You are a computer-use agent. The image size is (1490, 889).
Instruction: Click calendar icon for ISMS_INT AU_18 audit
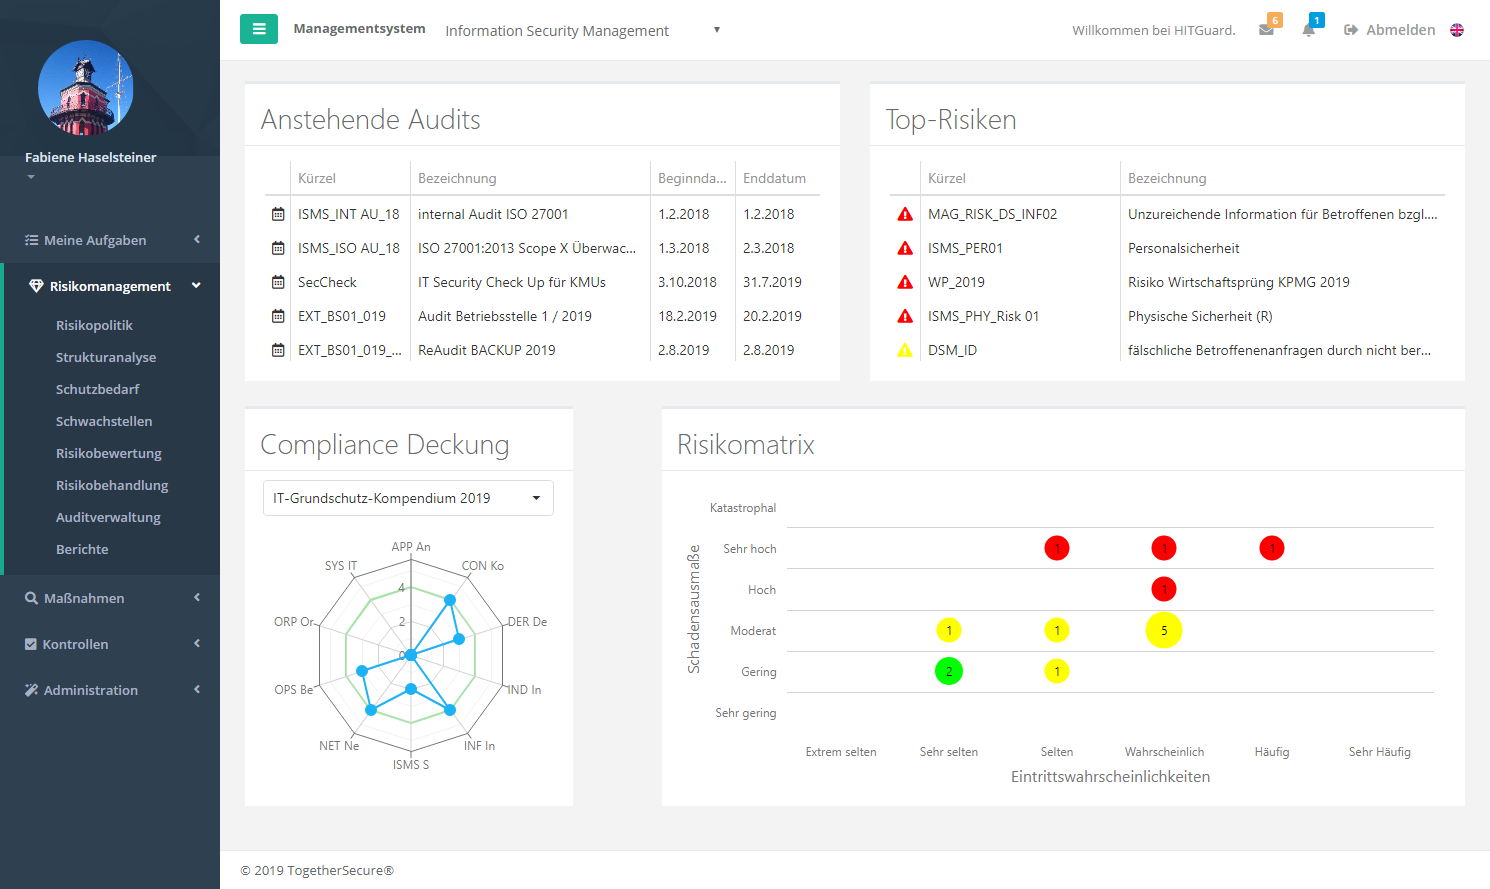click(x=278, y=214)
